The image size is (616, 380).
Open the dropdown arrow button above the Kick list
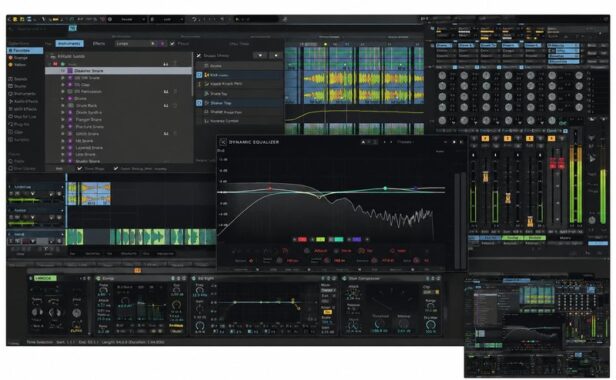[x=260, y=56]
